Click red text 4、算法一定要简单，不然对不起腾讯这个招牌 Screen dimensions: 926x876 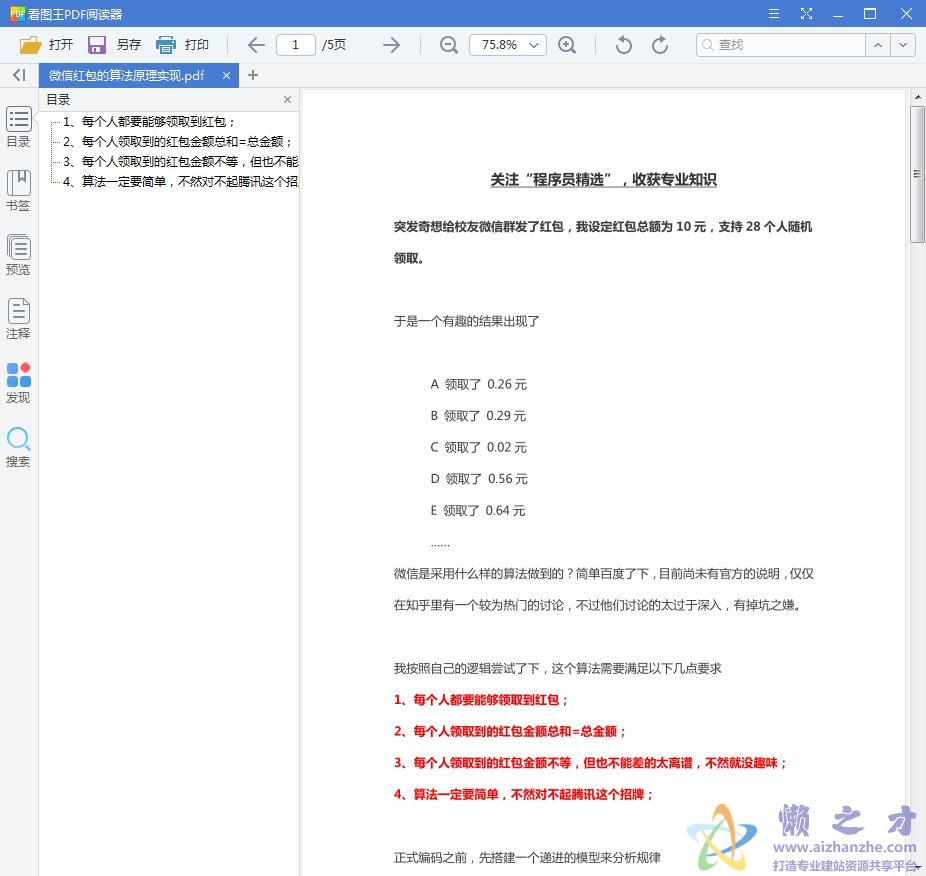(523, 794)
